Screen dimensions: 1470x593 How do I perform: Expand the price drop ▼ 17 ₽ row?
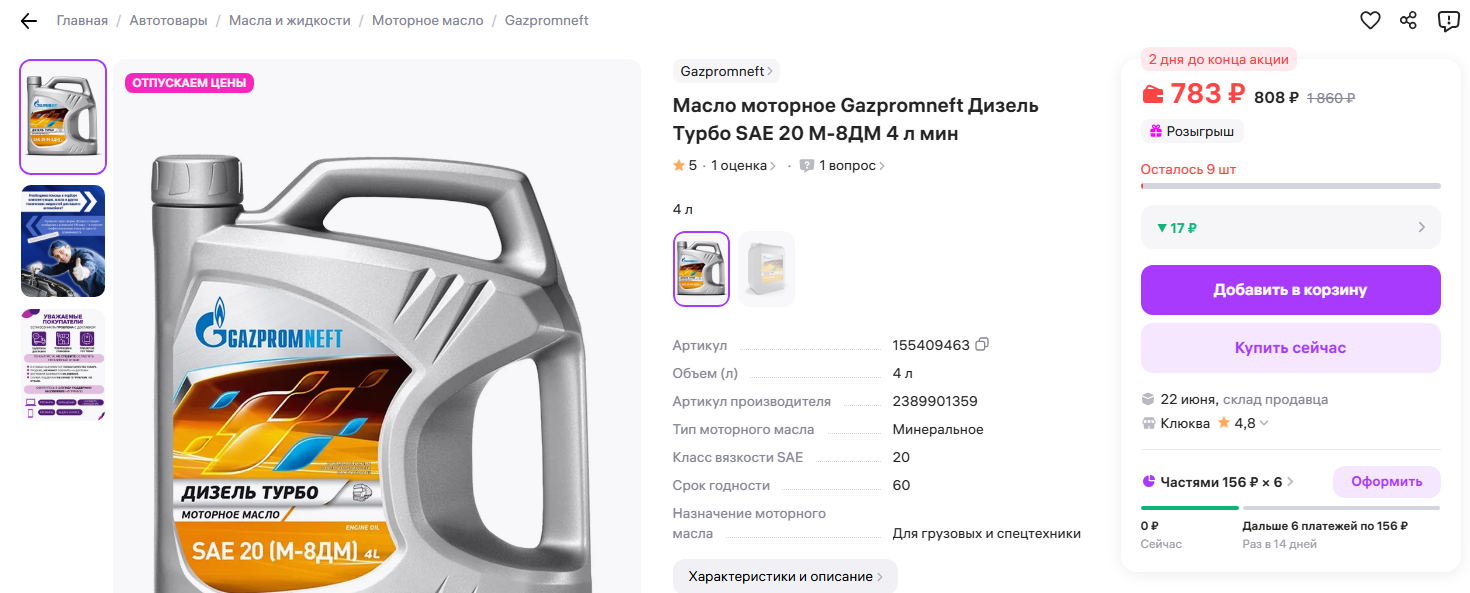pyautogui.click(x=1291, y=227)
